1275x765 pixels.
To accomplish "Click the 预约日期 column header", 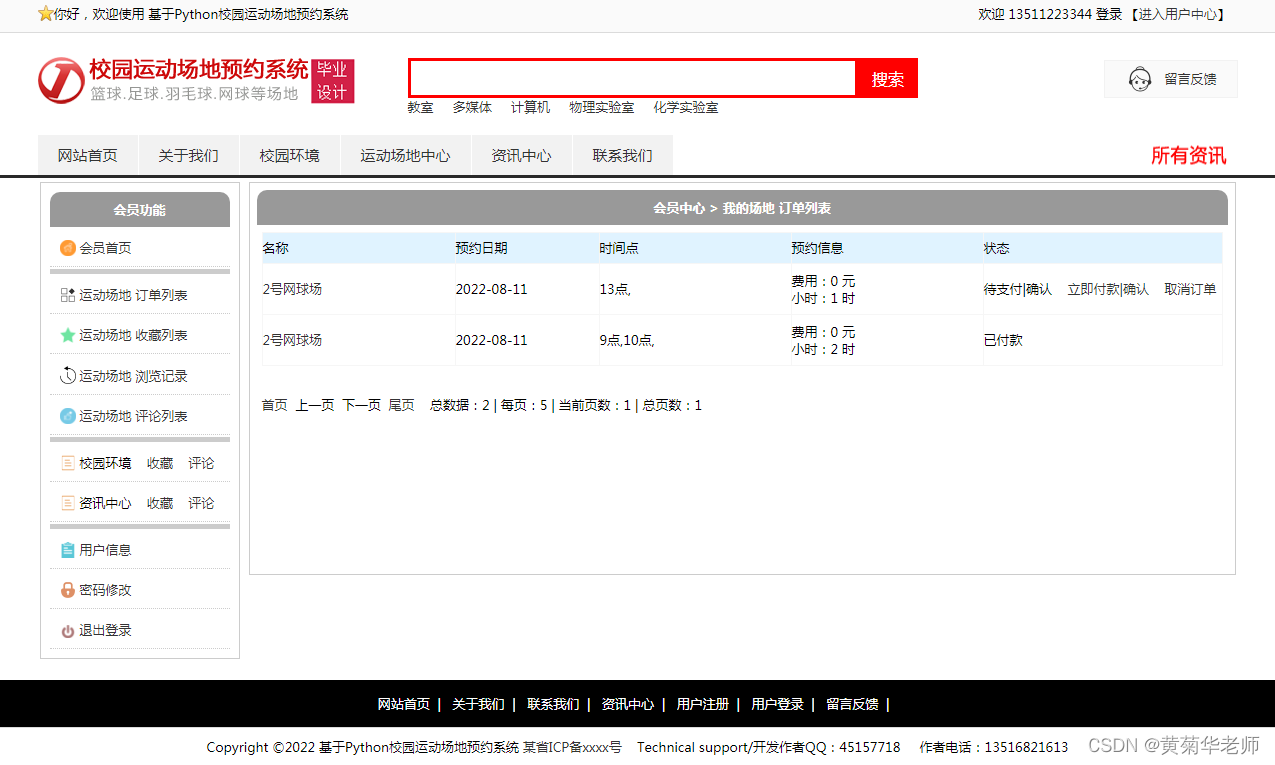I will click(x=481, y=248).
